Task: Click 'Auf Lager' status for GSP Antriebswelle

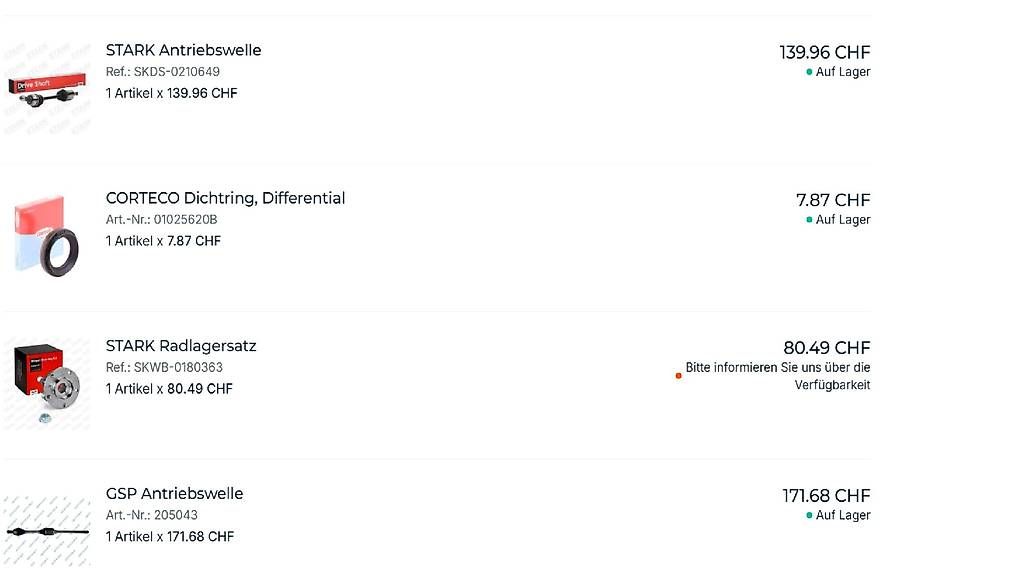Action: click(x=842, y=516)
